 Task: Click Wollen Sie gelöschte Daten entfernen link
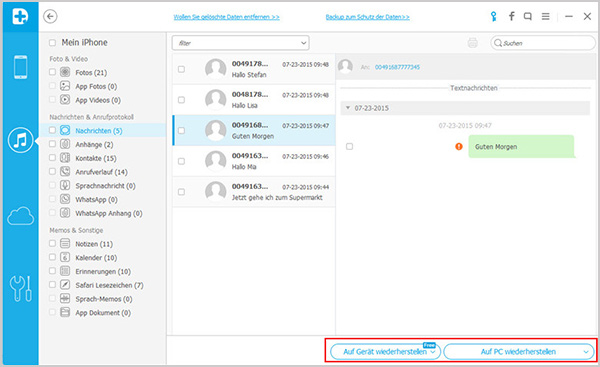click(x=227, y=17)
